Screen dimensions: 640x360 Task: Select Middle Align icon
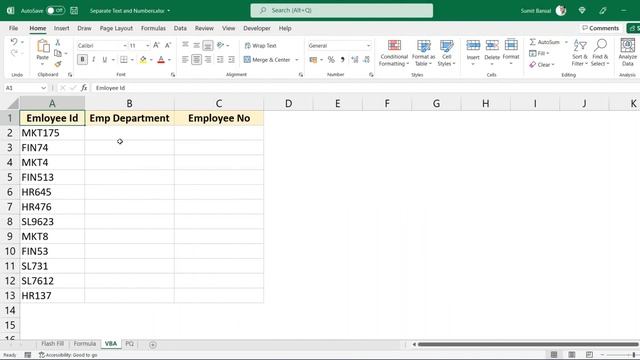click(x=196, y=45)
